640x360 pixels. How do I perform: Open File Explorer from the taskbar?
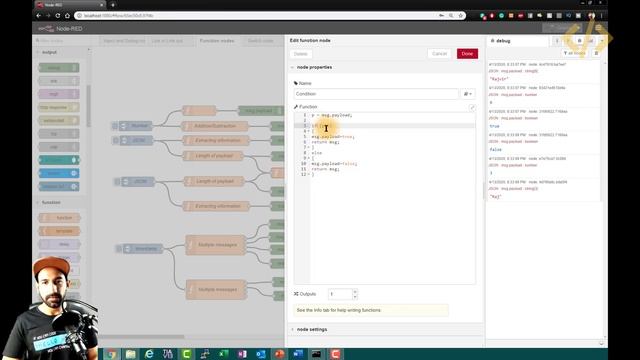130,354
